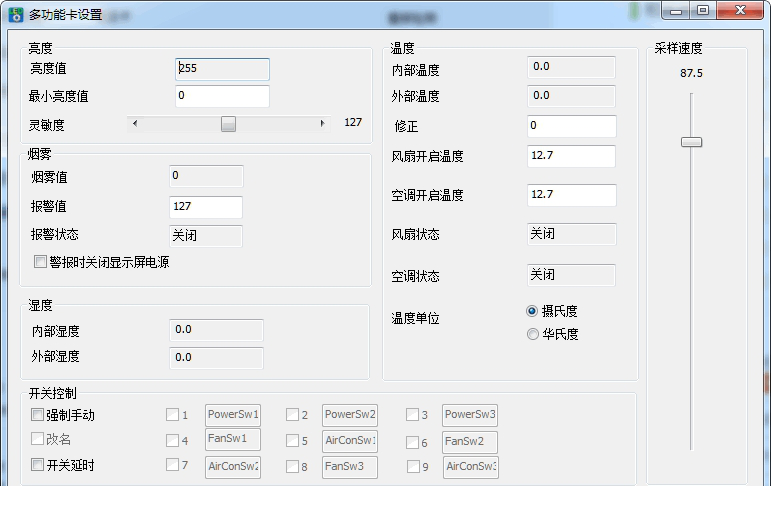771x505 pixels.
Task: Click the 空调开启温度 input box
Action: coord(571,195)
